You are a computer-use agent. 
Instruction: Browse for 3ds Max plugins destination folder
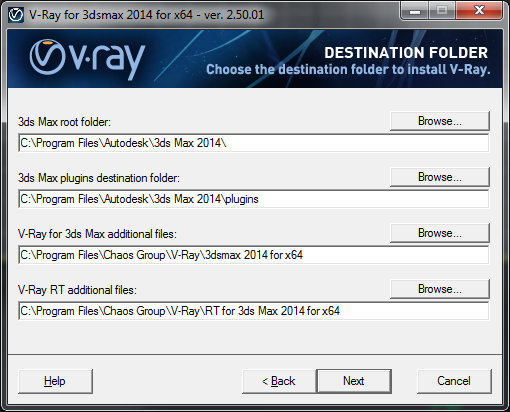(440, 177)
